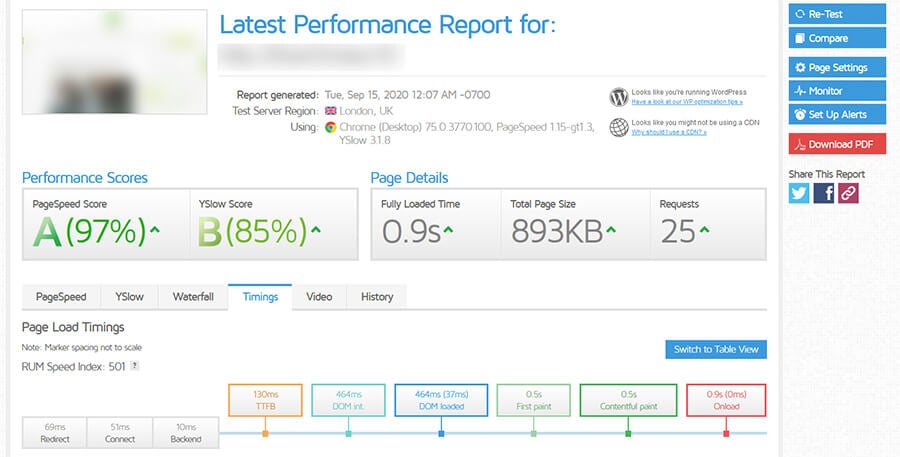Image resolution: width=900 pixels, height=457 pixels.
Task: Open Page Settings
Action: (x=837, y=67)
